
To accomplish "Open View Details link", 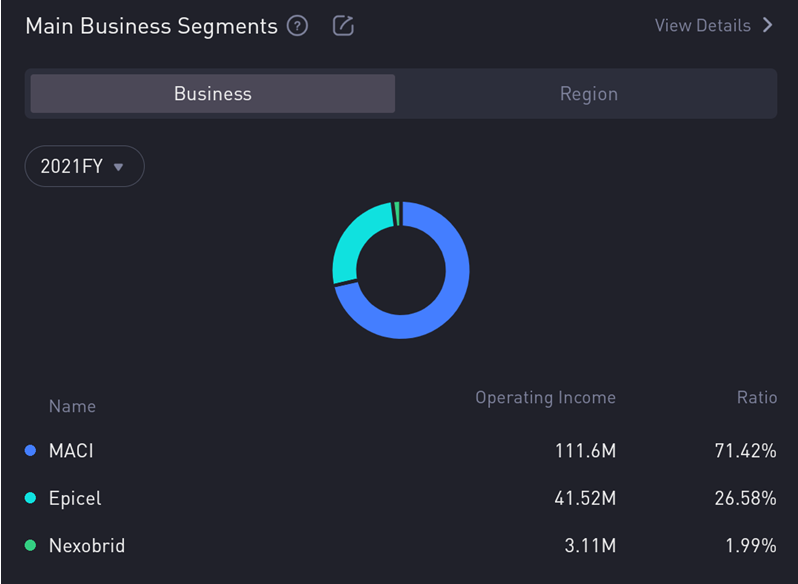I will coord(702,25).
